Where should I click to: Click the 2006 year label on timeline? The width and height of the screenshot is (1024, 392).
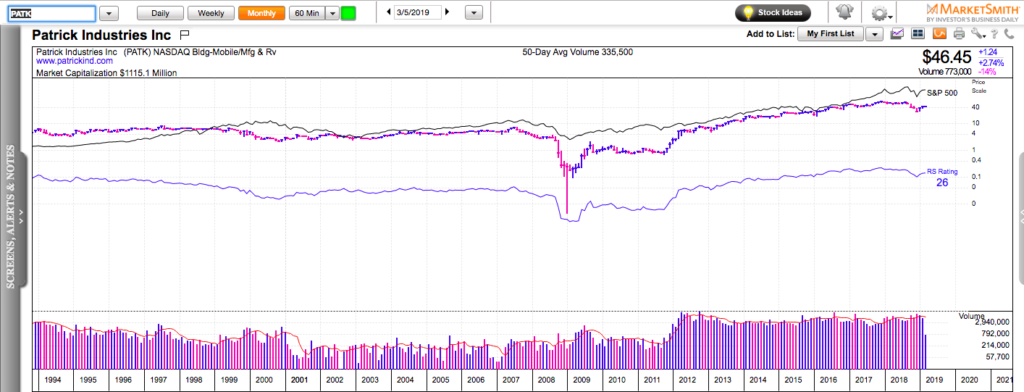point(475,380)
